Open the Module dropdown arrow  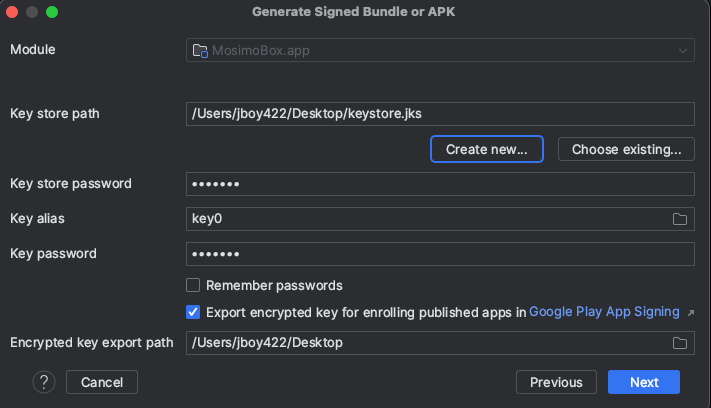click(683, 50)
